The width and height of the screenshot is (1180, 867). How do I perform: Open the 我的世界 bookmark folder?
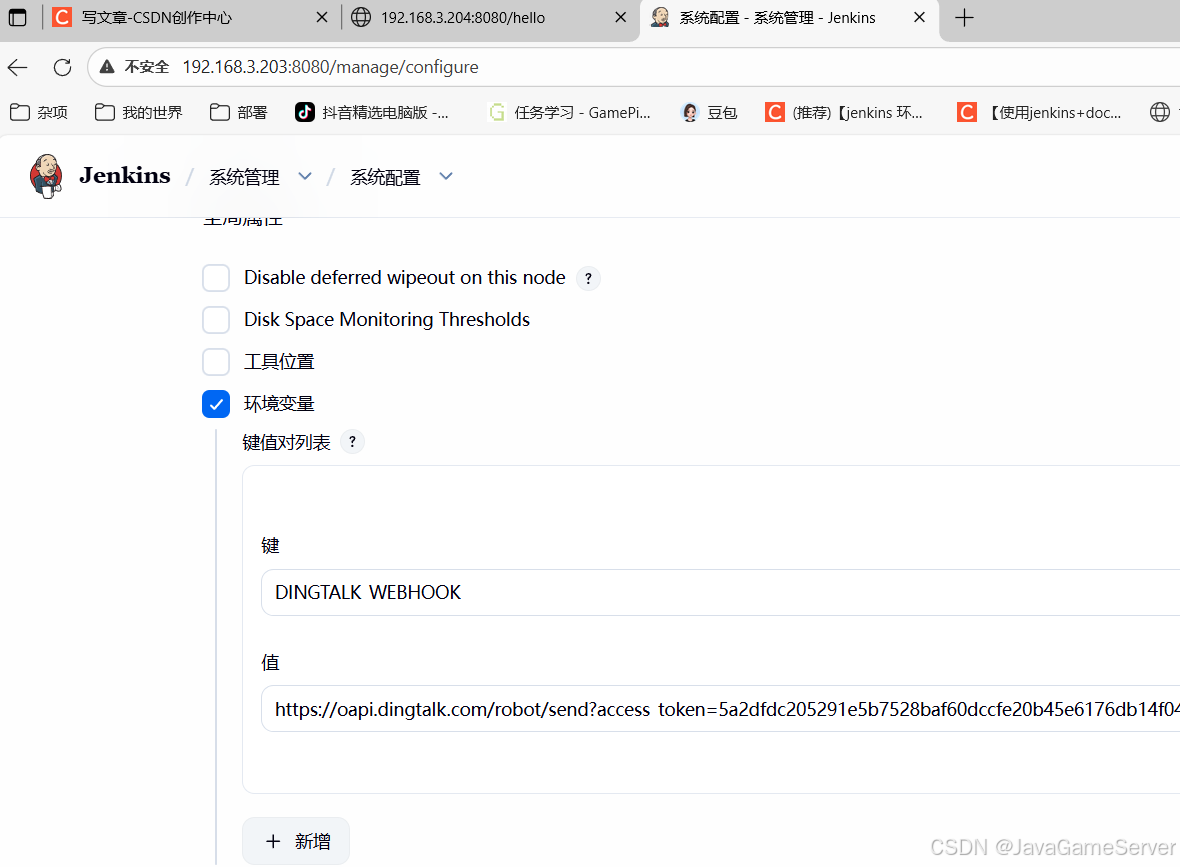pyautogui.click(x=138, y=112)
